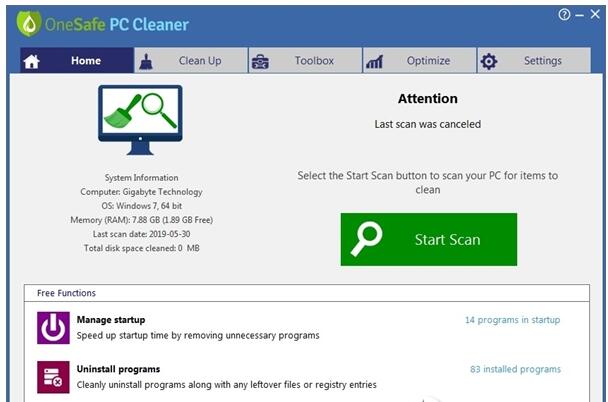This screenshot has width=608, height=402.
Task: Click 'Speed up startup time' description
Action: coord(198,335)
